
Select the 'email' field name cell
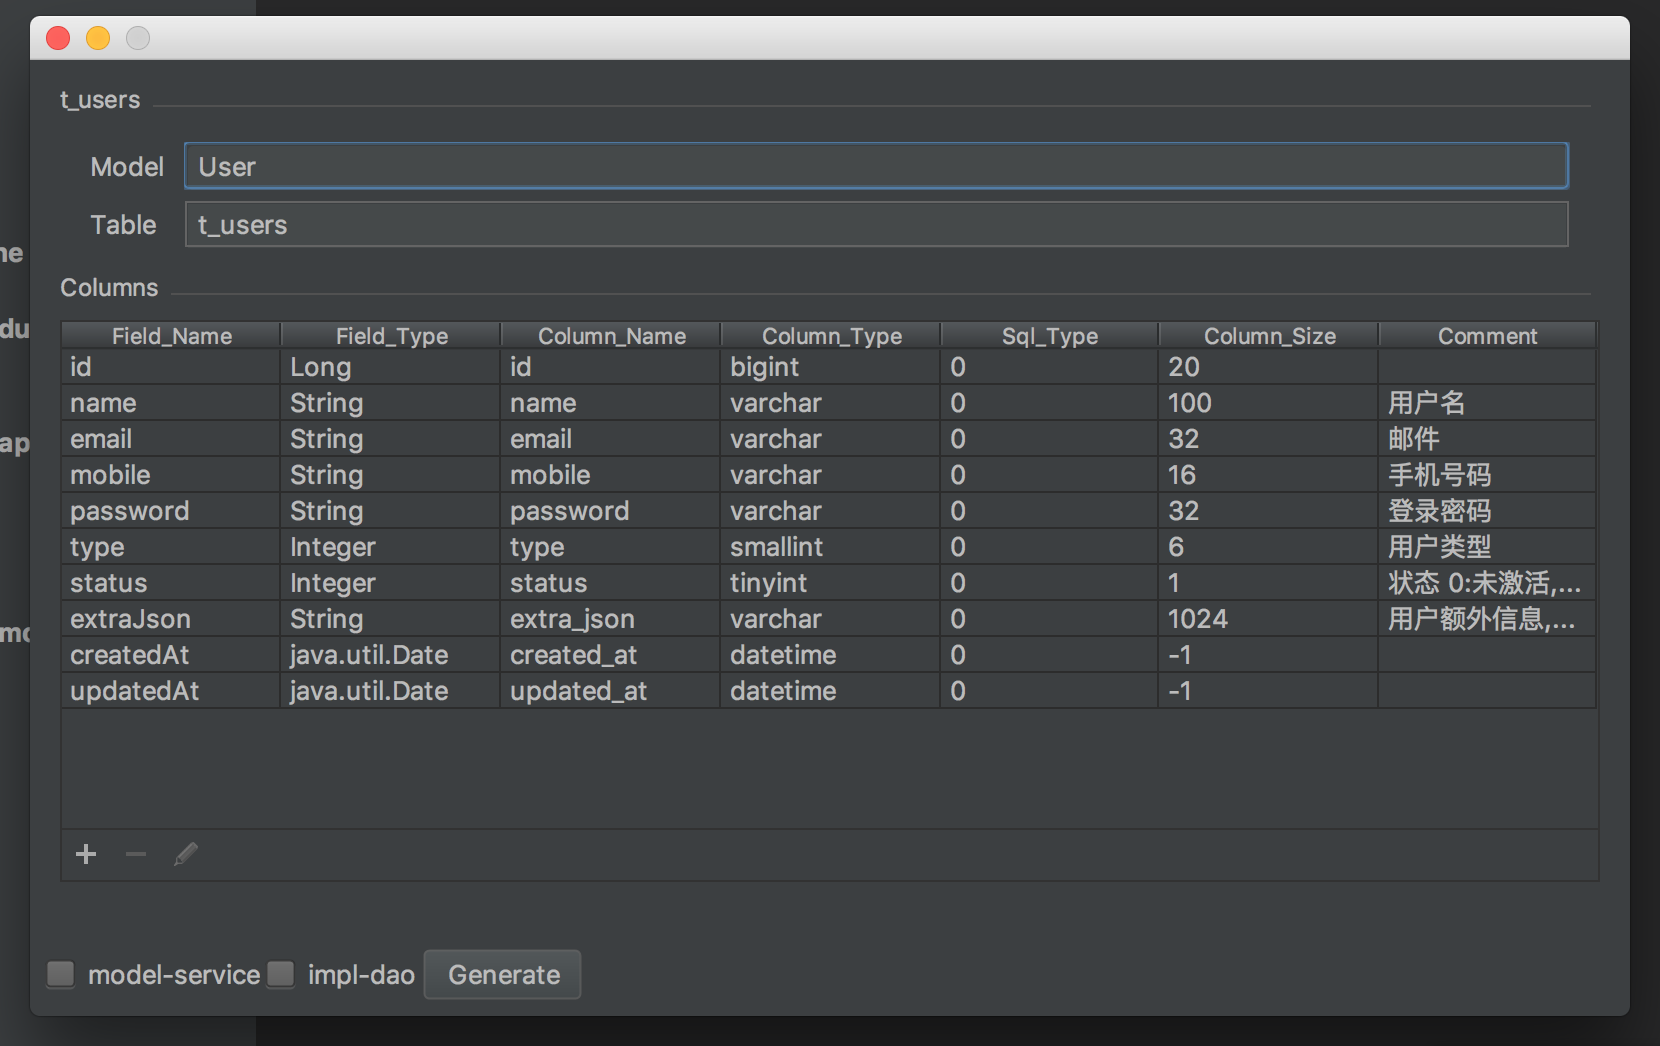[171, 439]
